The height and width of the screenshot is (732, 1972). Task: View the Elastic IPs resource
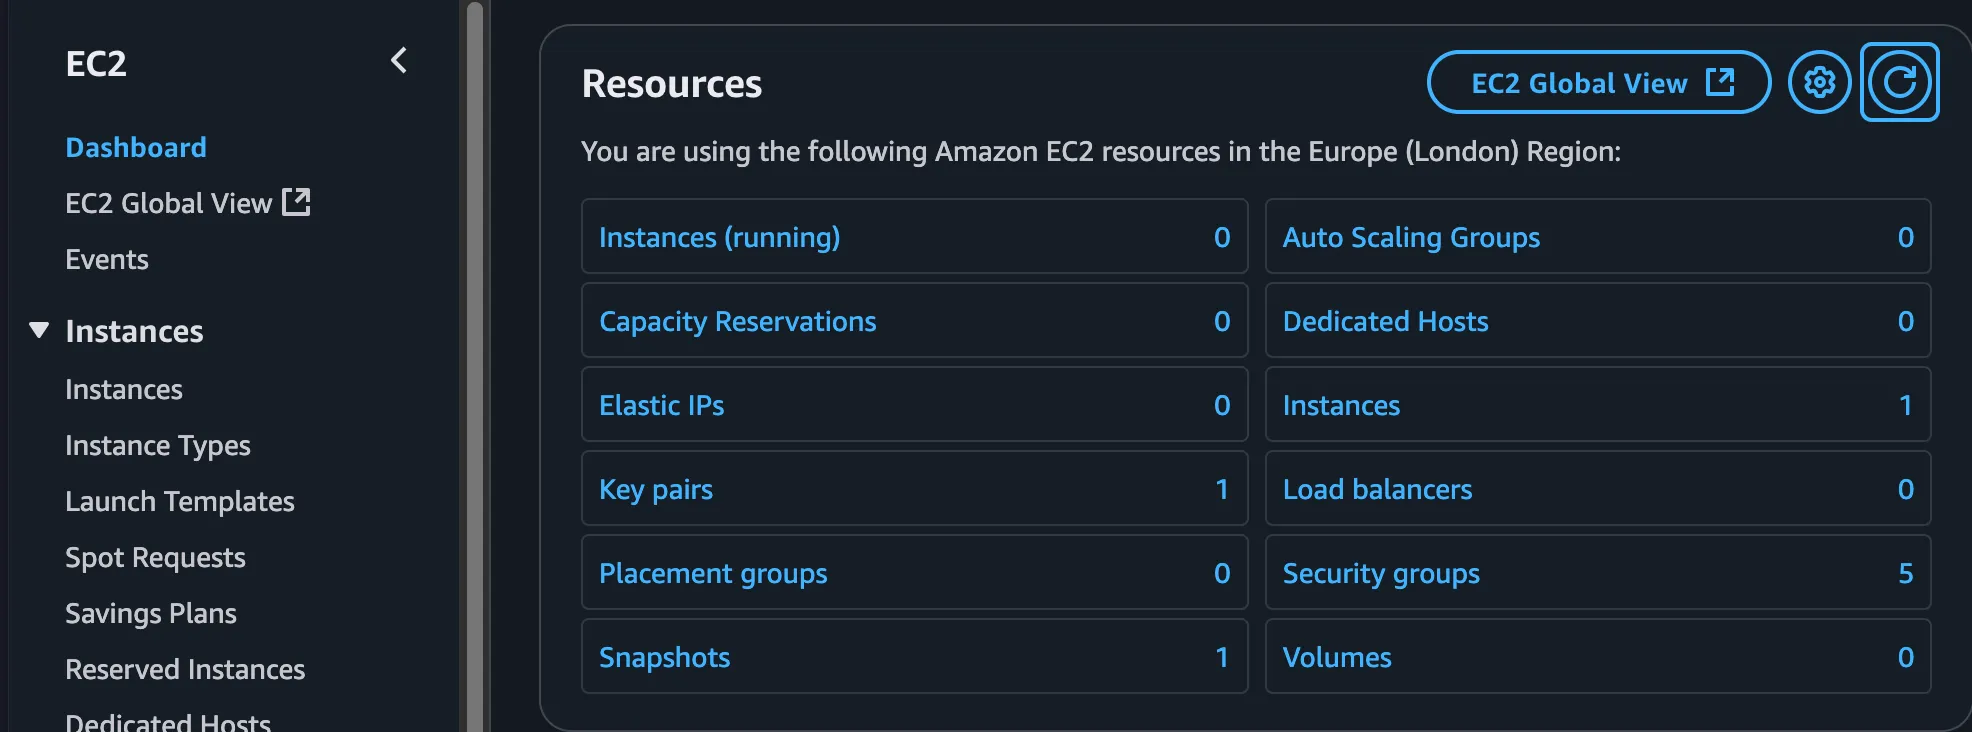click(x=661, y=406)
